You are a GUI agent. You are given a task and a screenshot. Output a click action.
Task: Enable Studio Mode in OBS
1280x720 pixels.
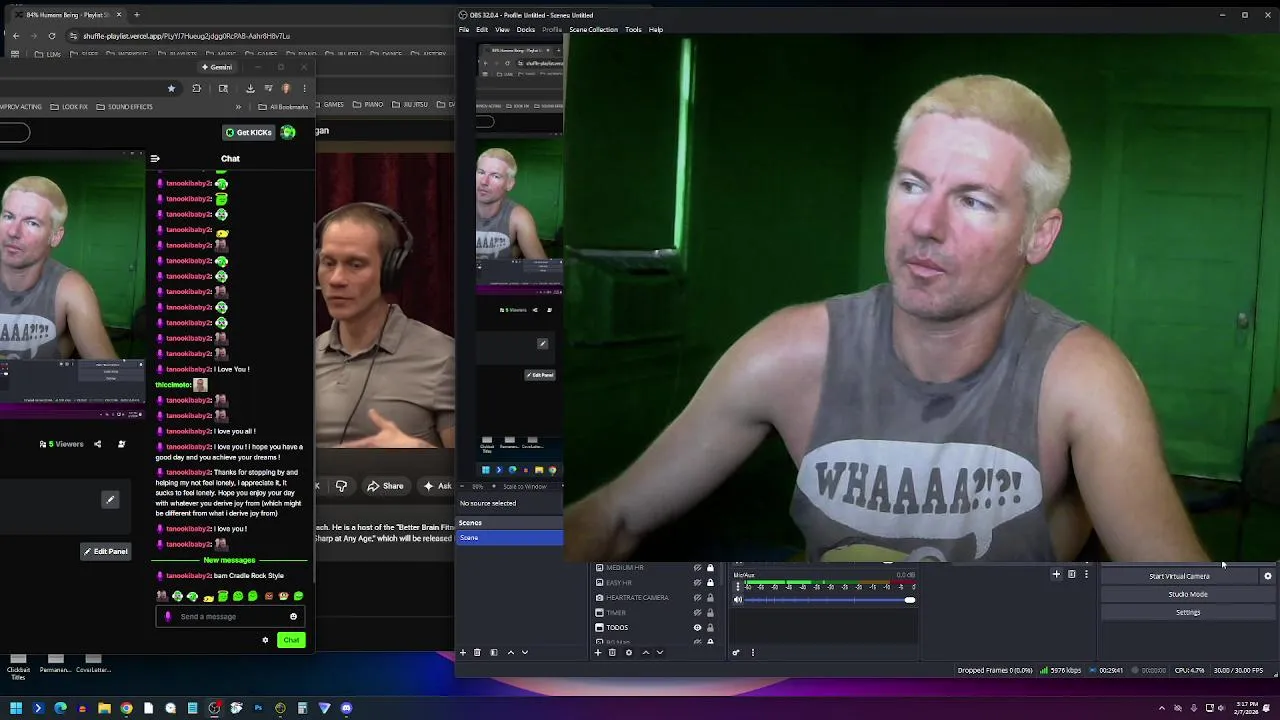pyautogui.click(x=1188, y=594)
